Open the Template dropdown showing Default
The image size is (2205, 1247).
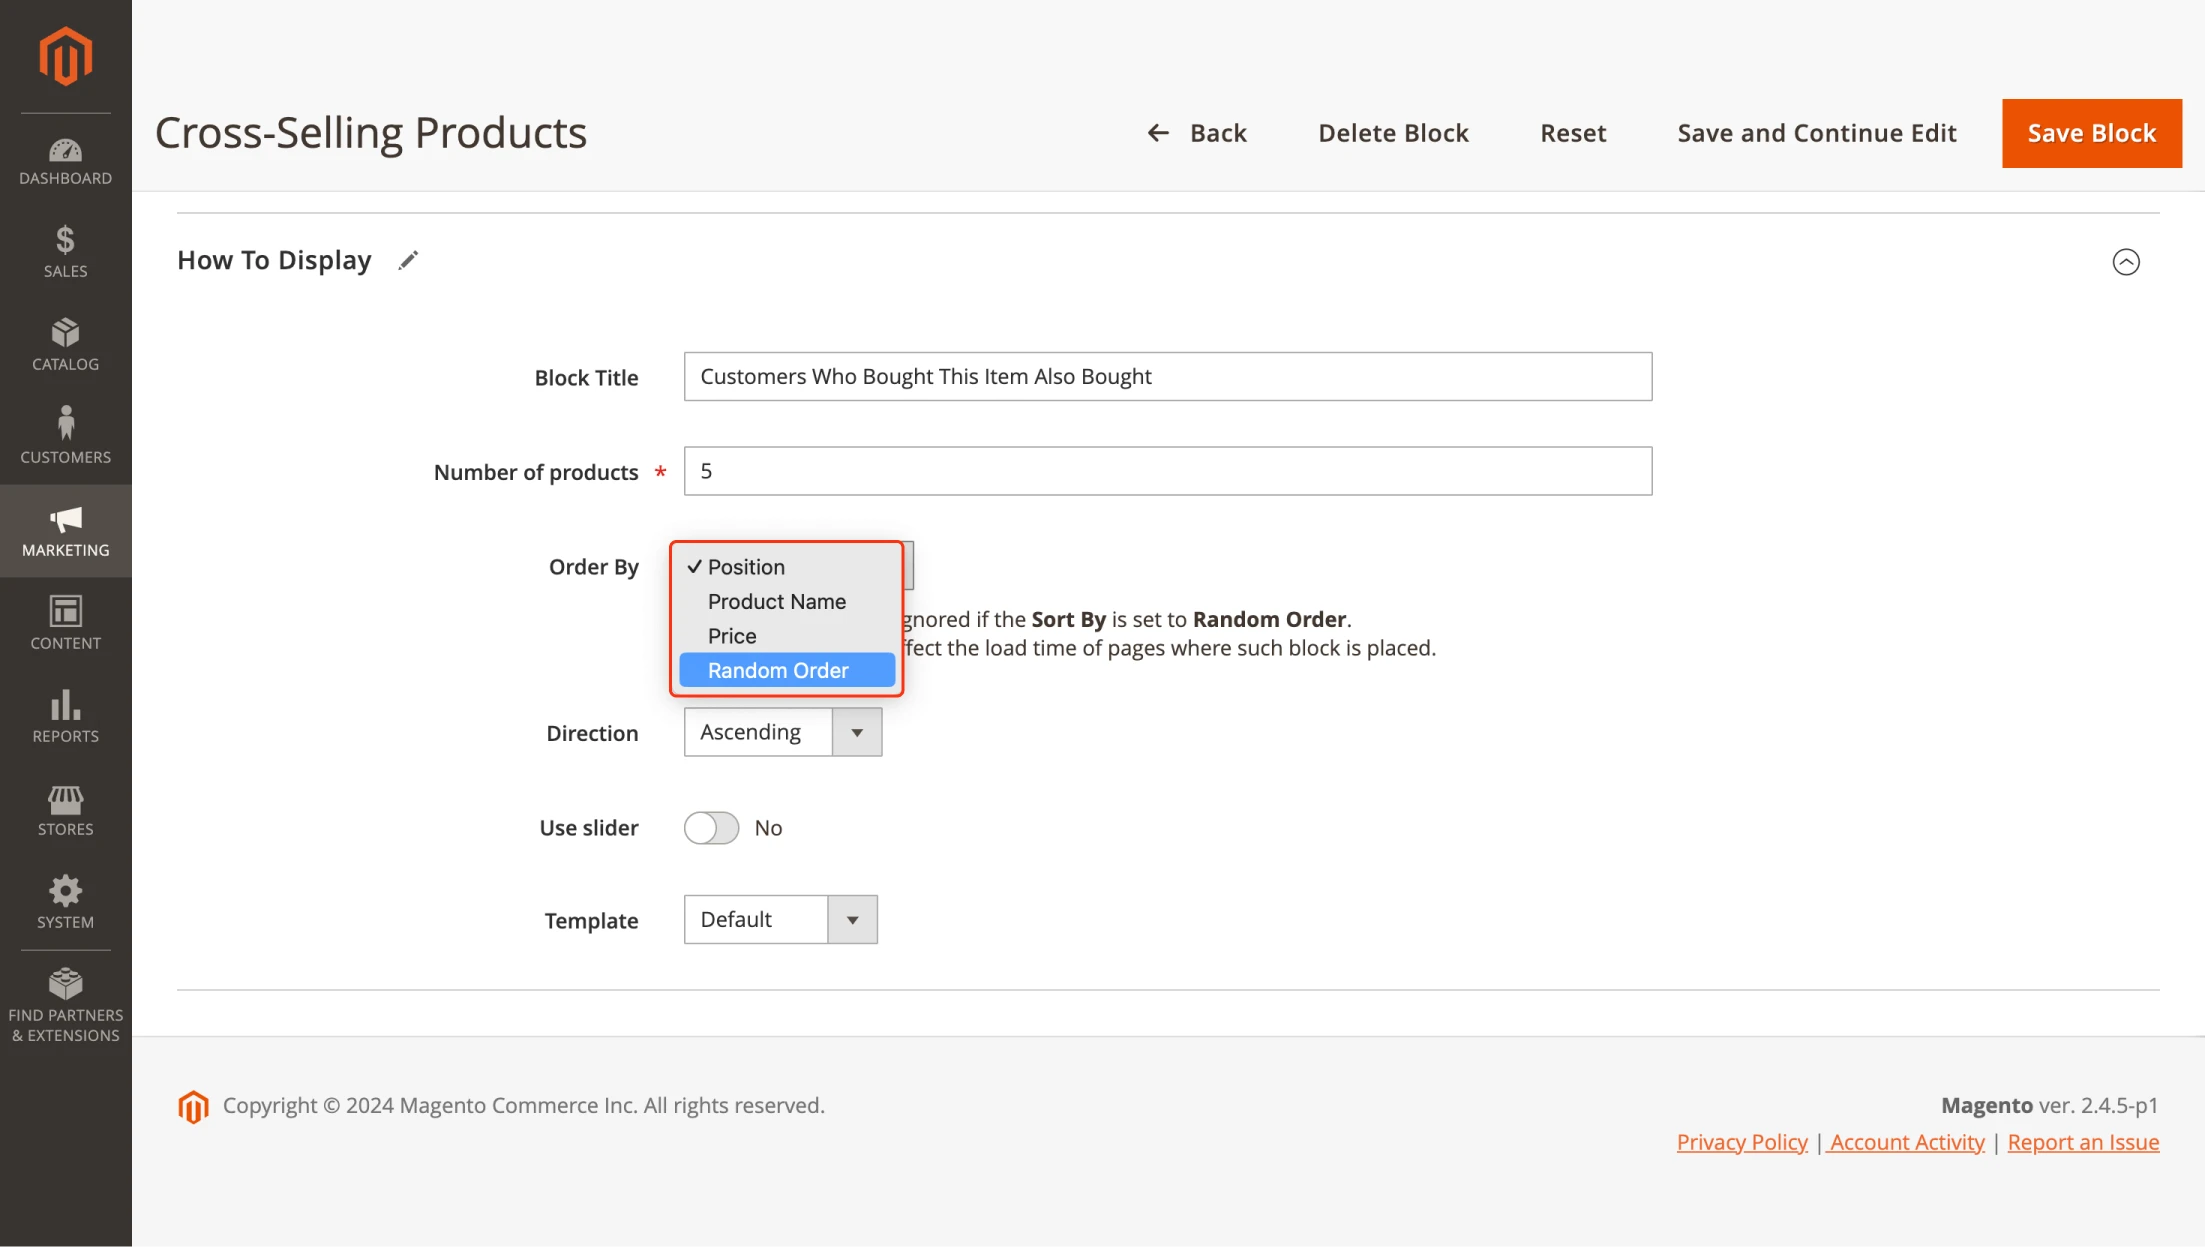pyautogui.click(x=851, y=919)
